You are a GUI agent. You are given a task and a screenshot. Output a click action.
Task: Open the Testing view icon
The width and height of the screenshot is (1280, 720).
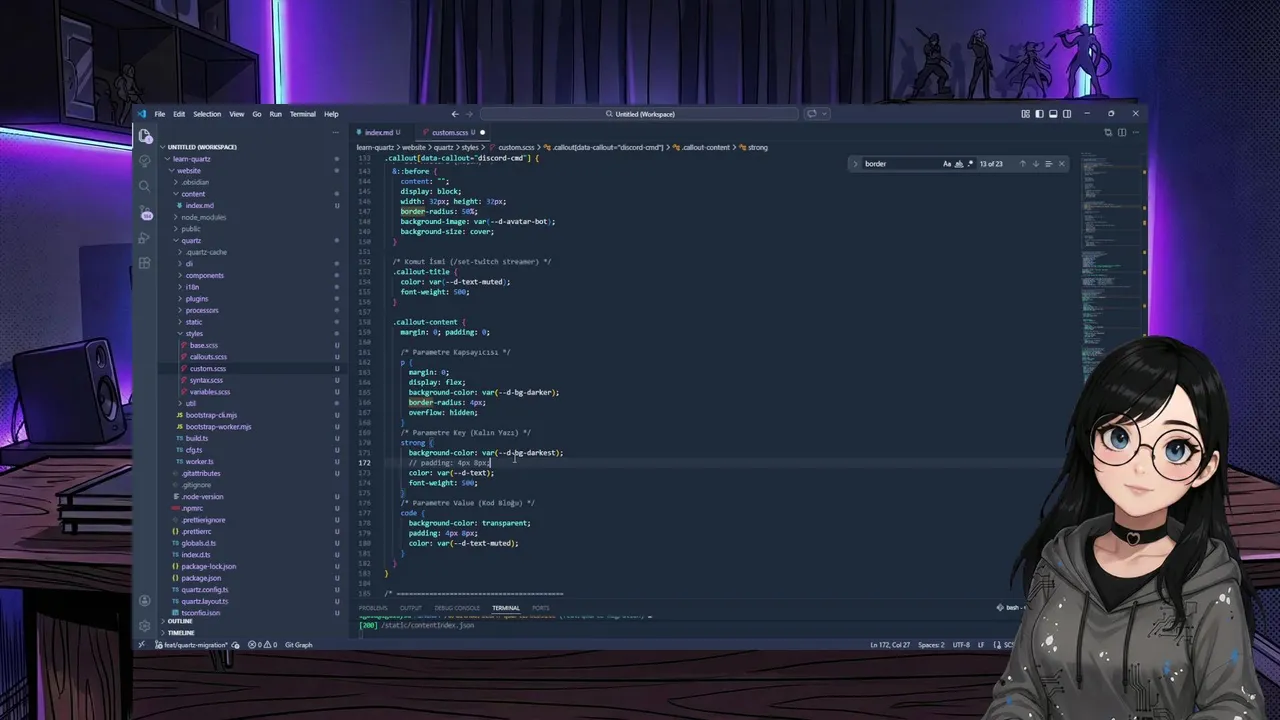(145, 160)
